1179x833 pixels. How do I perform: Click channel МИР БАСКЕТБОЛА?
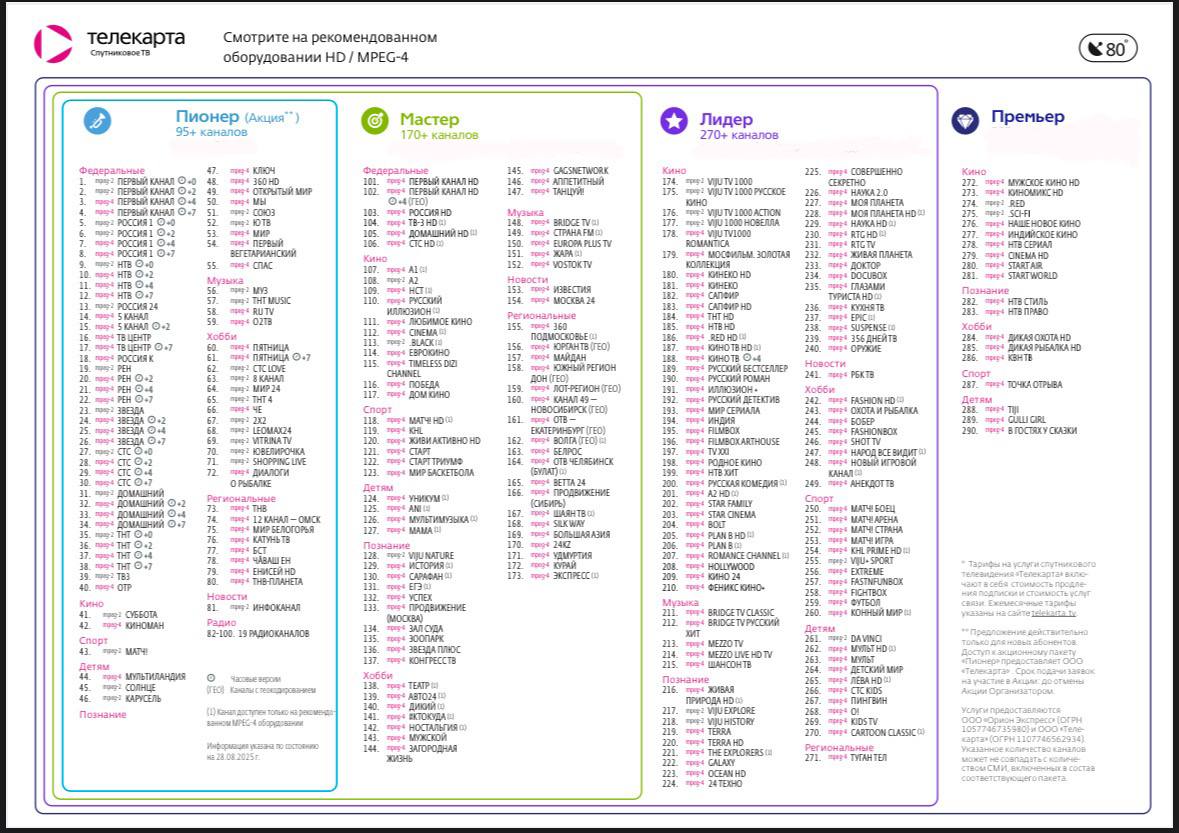(x=441, y=473)
